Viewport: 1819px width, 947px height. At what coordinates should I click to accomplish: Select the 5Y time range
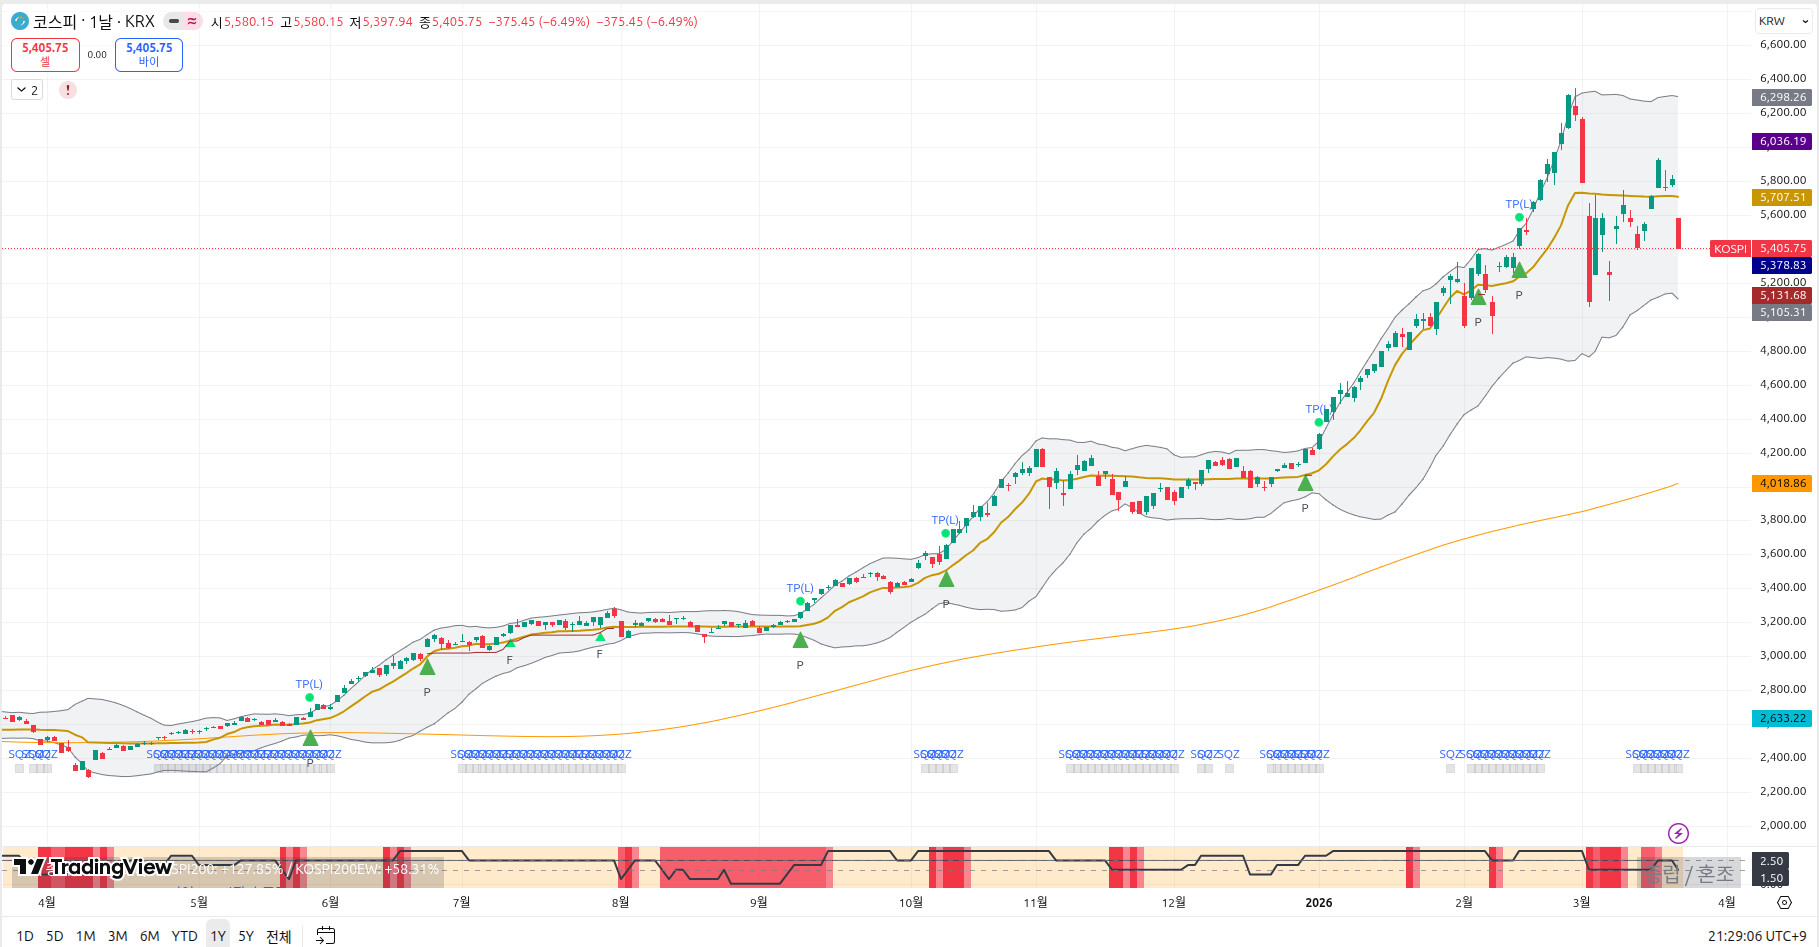pyautogui.click(x=246, y=936)
